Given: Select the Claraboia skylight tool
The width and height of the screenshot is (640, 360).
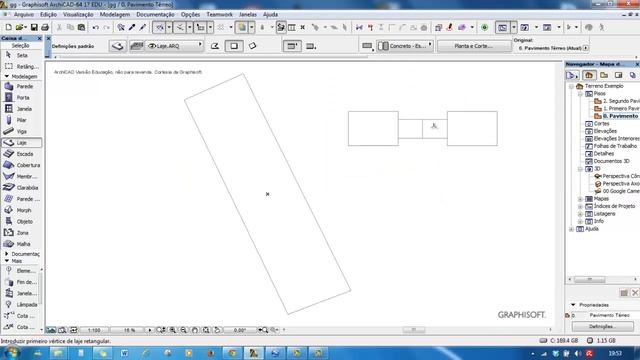Looking at the screenshot, I should [21, 188].
